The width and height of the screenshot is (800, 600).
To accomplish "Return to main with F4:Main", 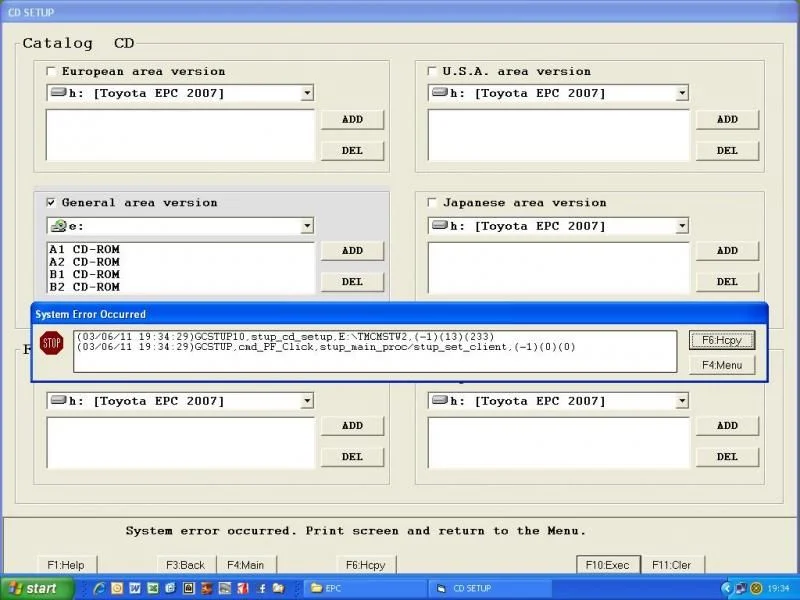I will (246, 565).
